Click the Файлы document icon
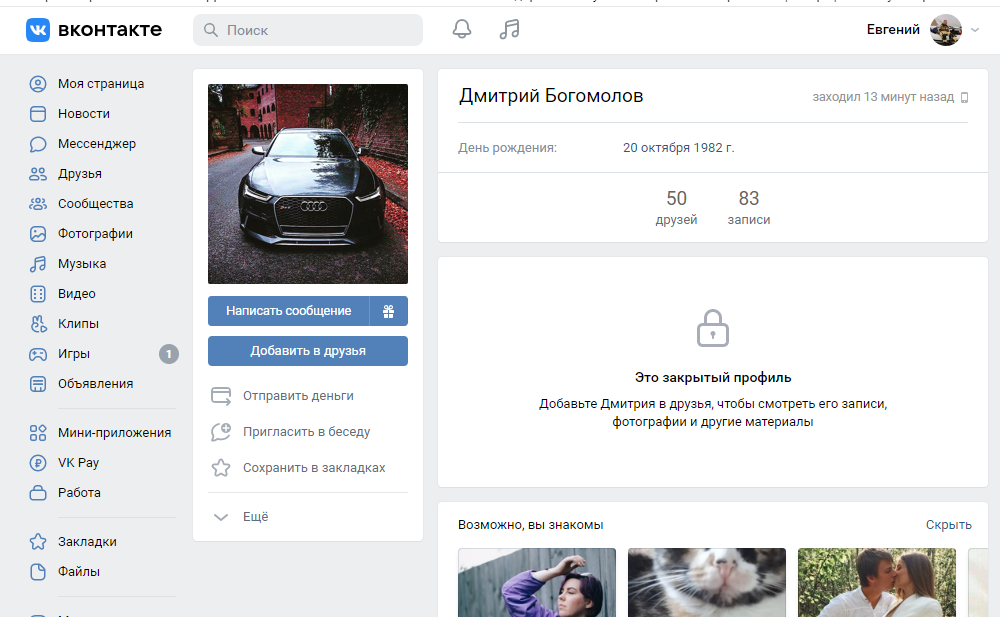This screenshot has width=1000, height=617. pyautogui.click(x=38, y=572)
